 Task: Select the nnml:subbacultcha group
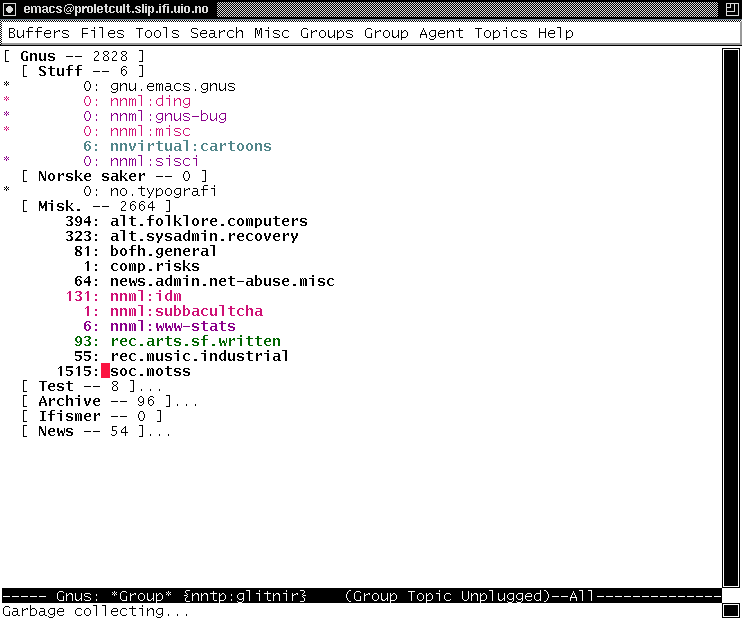click(186, 311)
